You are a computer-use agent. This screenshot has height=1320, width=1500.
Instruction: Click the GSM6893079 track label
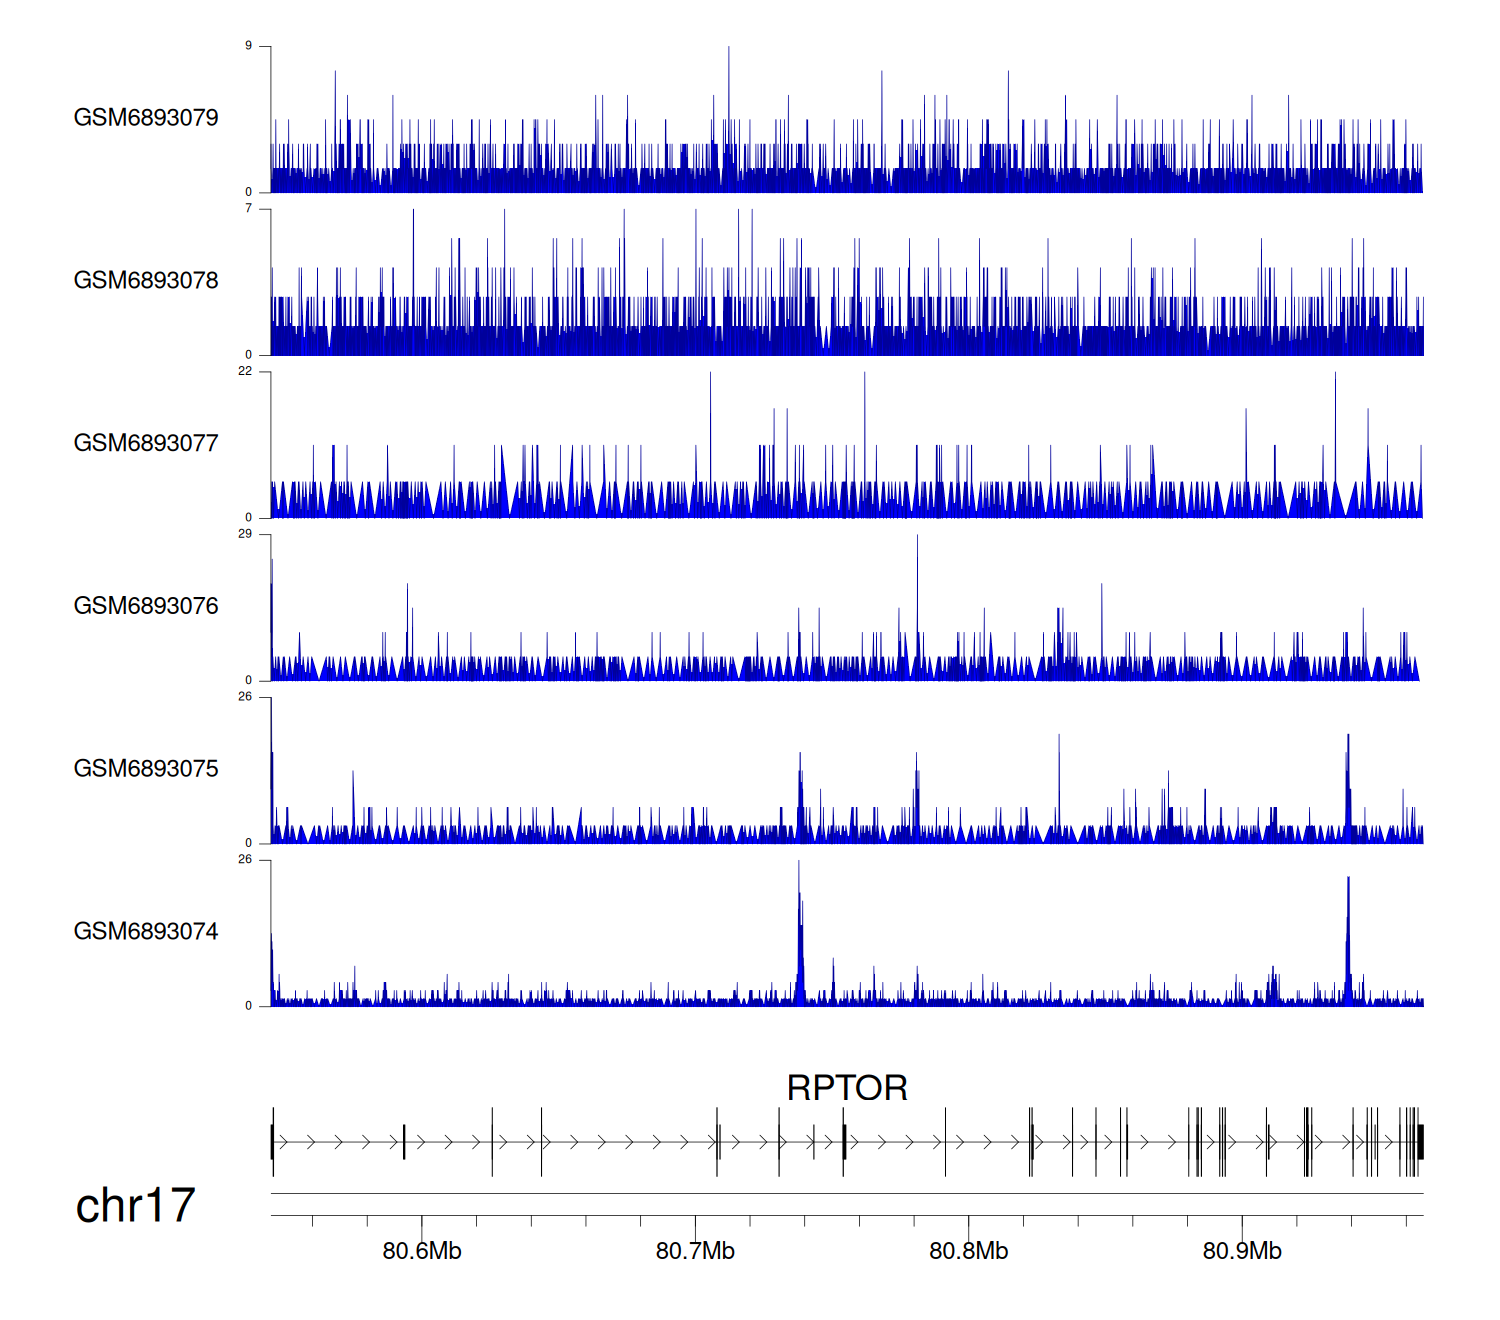point(146,118)
